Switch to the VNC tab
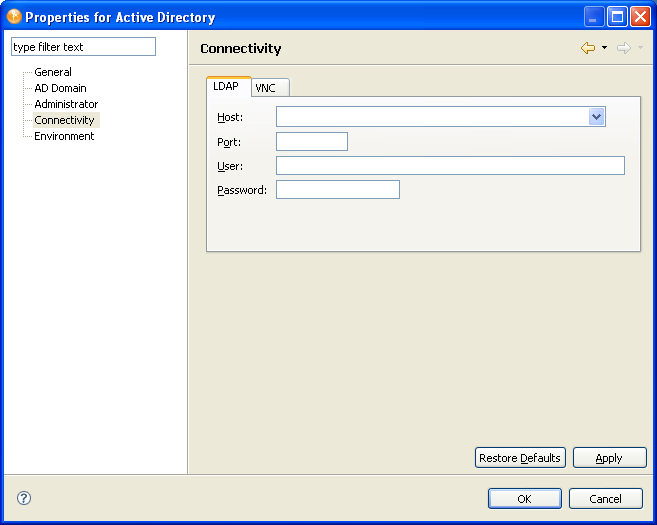The width and height of the screenshot is (657, 525). pos(270,88)
